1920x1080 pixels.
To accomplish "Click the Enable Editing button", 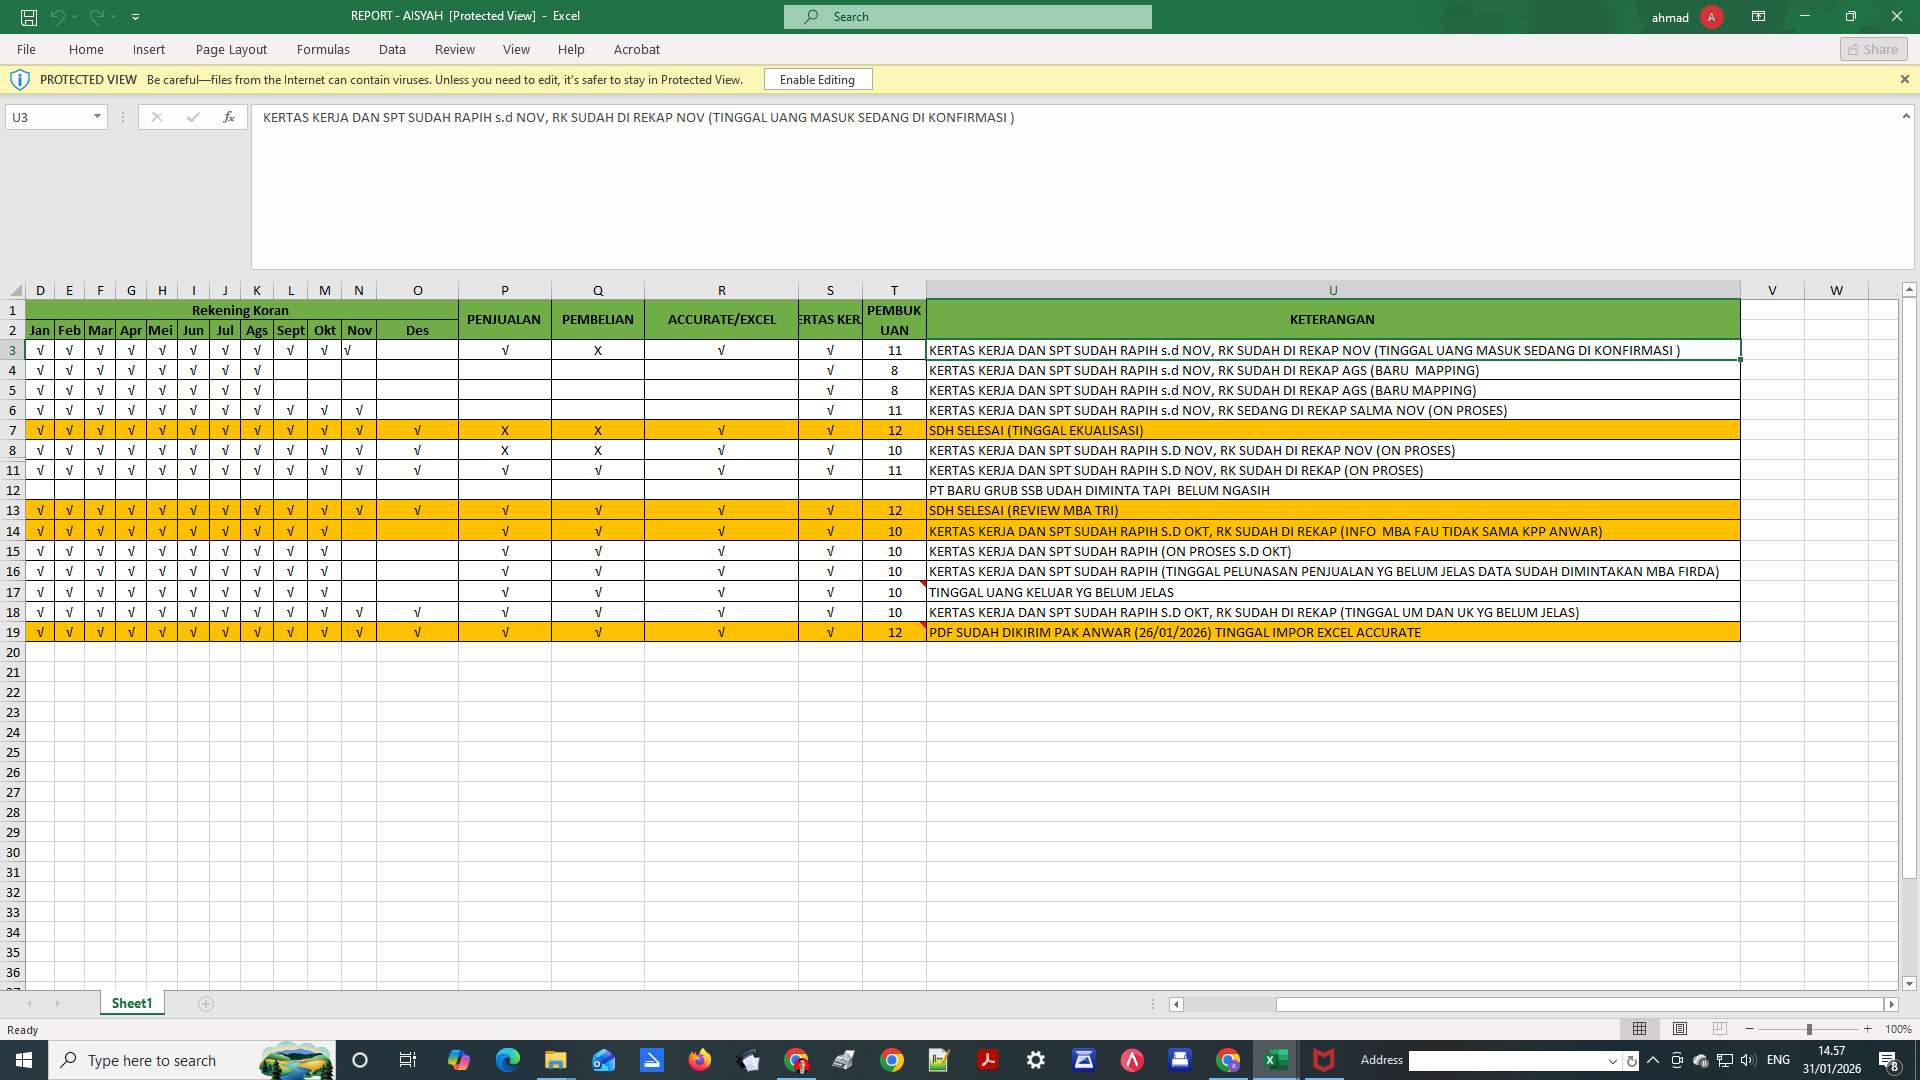I will pos(817,79).
